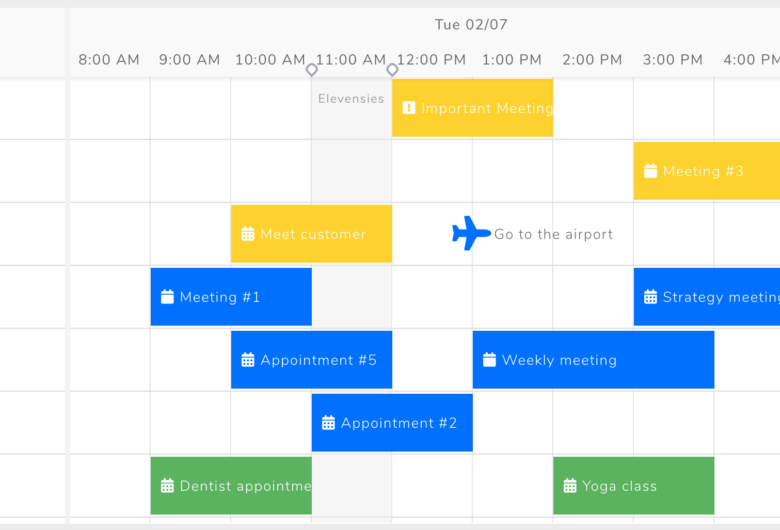Open the Dentist appointment event
The image size is (780, 530).
(231, 486)
